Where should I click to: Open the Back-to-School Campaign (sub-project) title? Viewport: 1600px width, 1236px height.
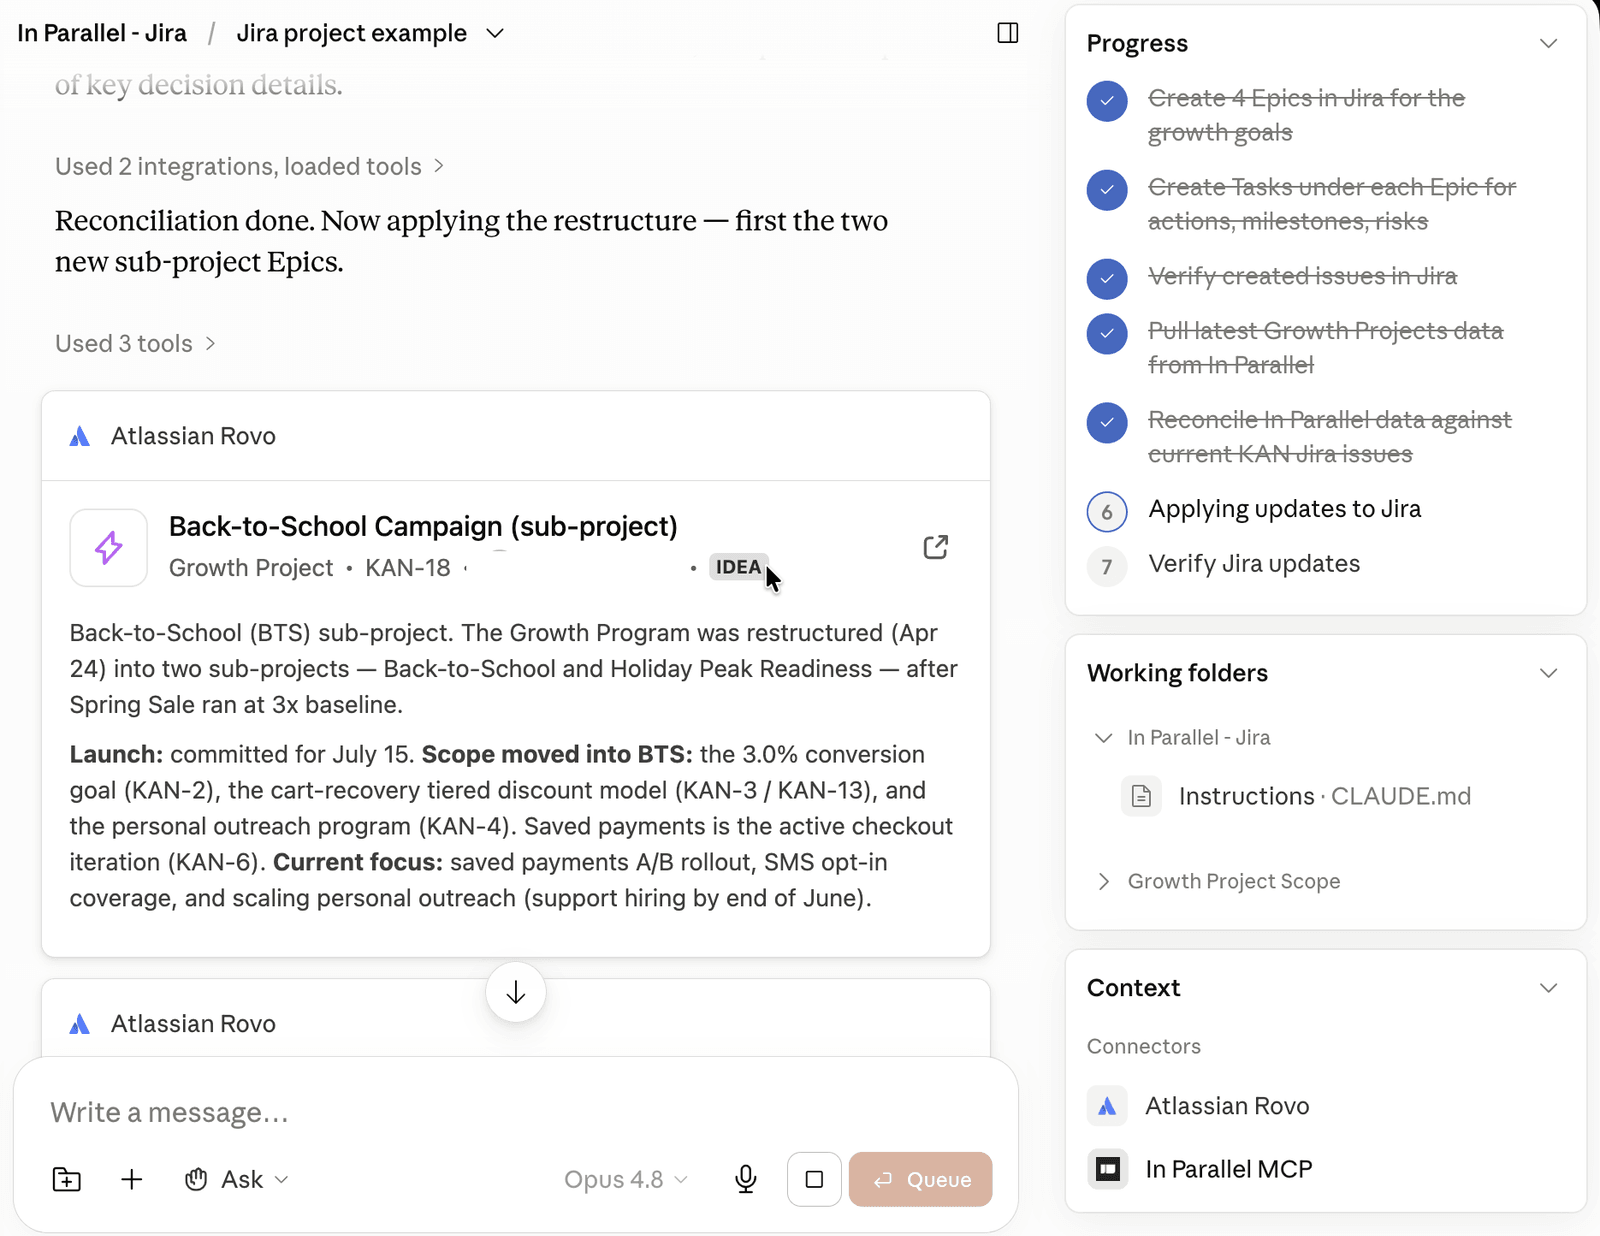[423, 526]
